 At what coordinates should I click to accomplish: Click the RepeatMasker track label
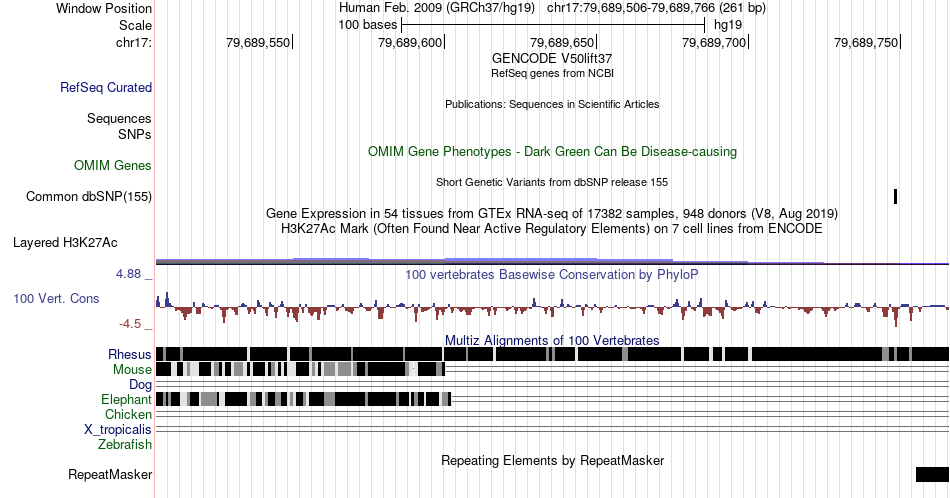click(x=110, y=474)
